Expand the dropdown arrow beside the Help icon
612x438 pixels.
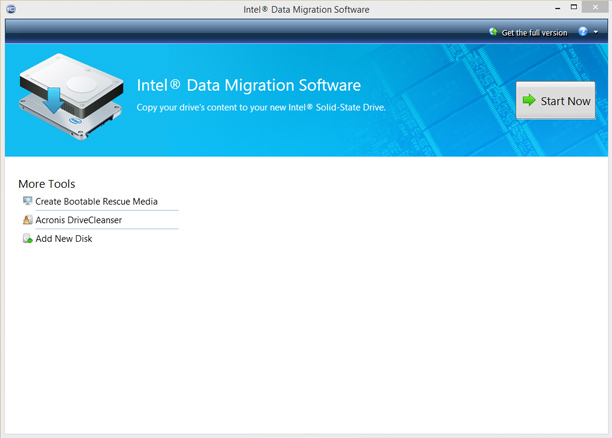[596, 32]
